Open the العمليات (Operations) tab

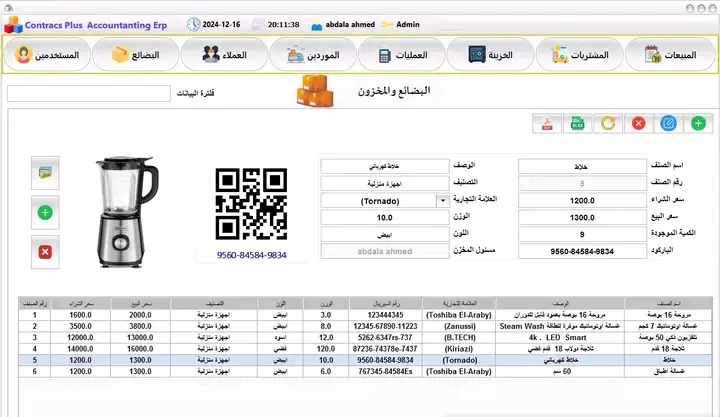pyautogui.click(x=402, y=55)
